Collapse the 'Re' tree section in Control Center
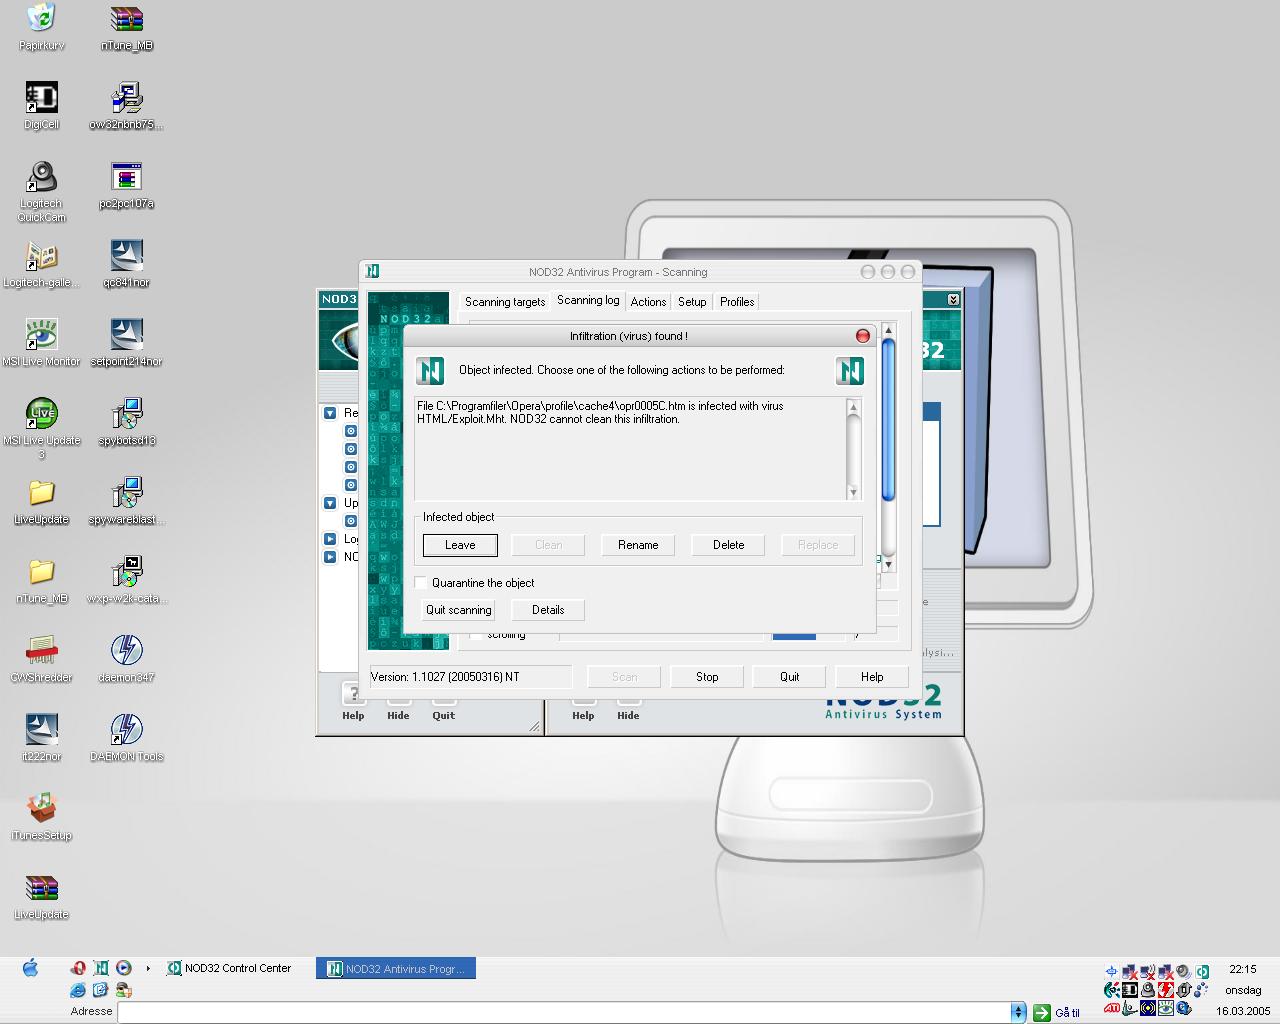 (x=330, y=413)
